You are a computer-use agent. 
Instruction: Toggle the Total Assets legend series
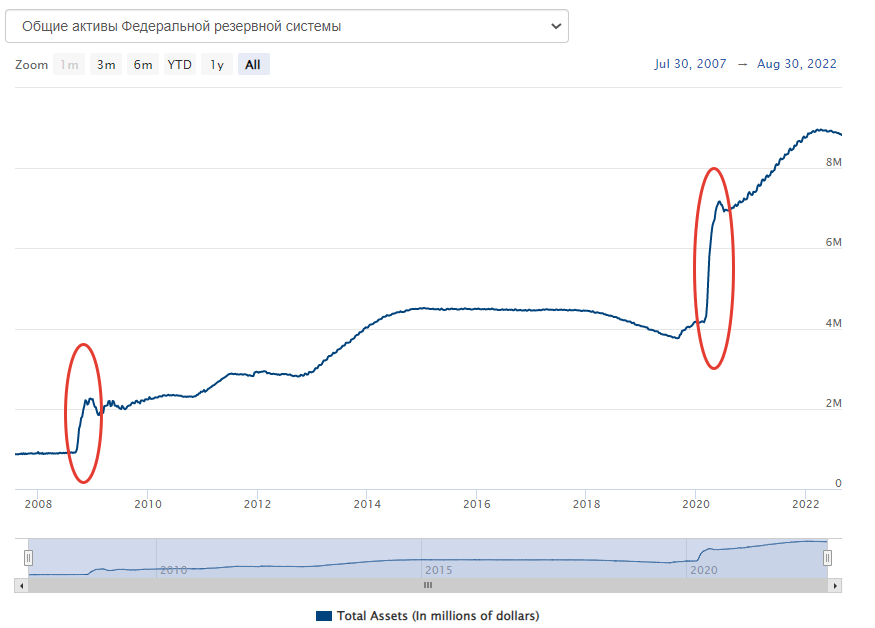(437, 615)
